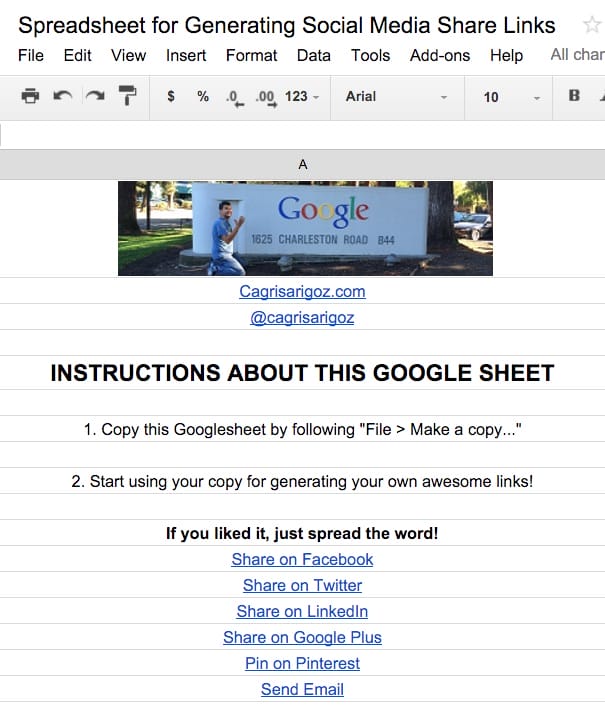Viewport: 605px width, 726px height.
Task: Open the Arial font family dropdown
Action: [x=397, y=97]
